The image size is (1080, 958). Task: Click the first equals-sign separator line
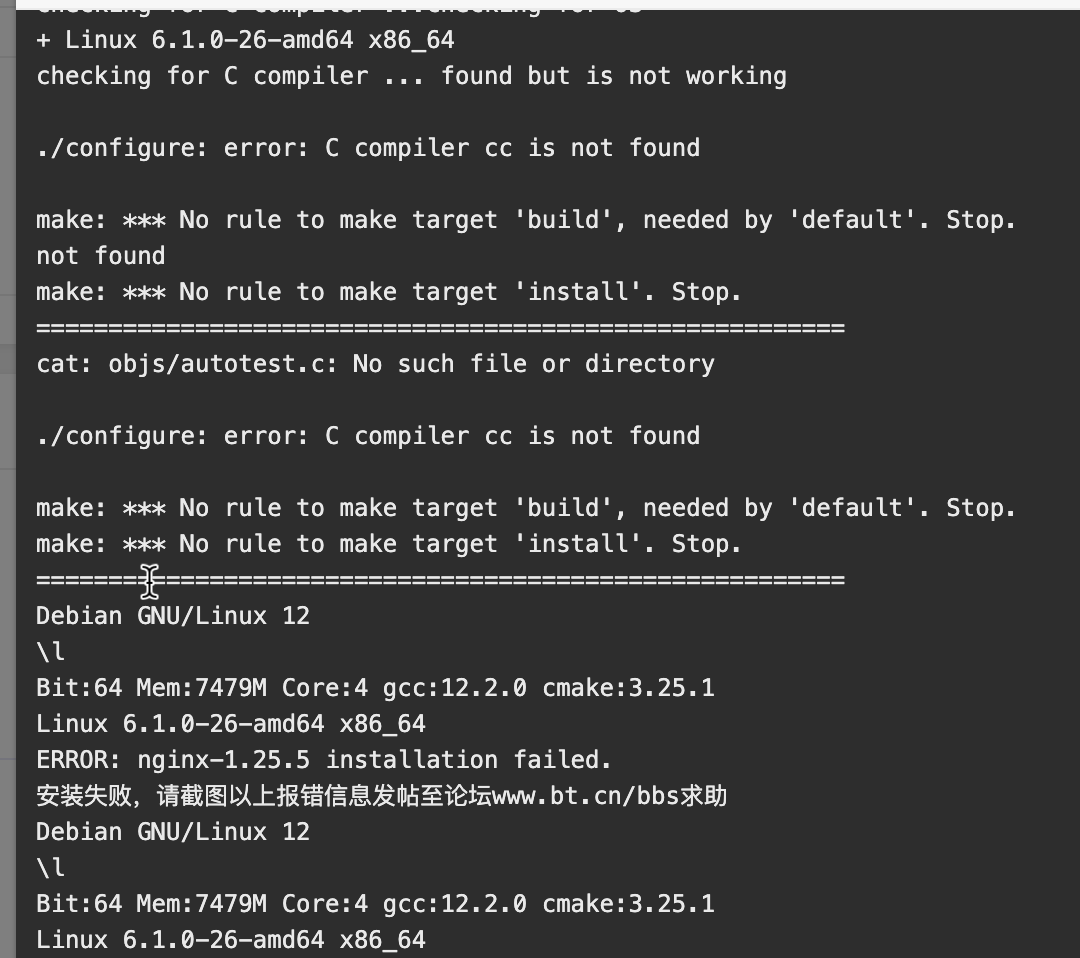tap(440, 328)
